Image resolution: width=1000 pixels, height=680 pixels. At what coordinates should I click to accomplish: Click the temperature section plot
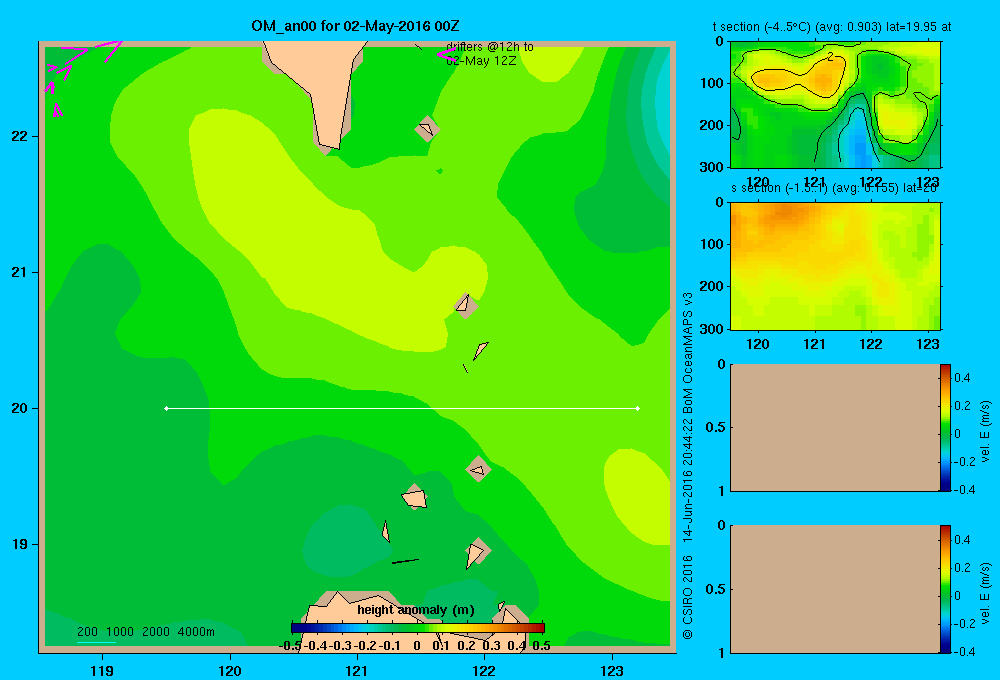pos(835,104)
